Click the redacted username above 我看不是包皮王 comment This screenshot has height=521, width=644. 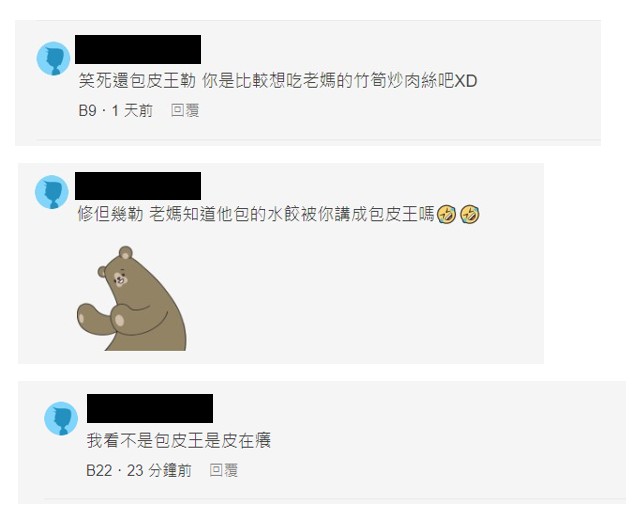150,409
